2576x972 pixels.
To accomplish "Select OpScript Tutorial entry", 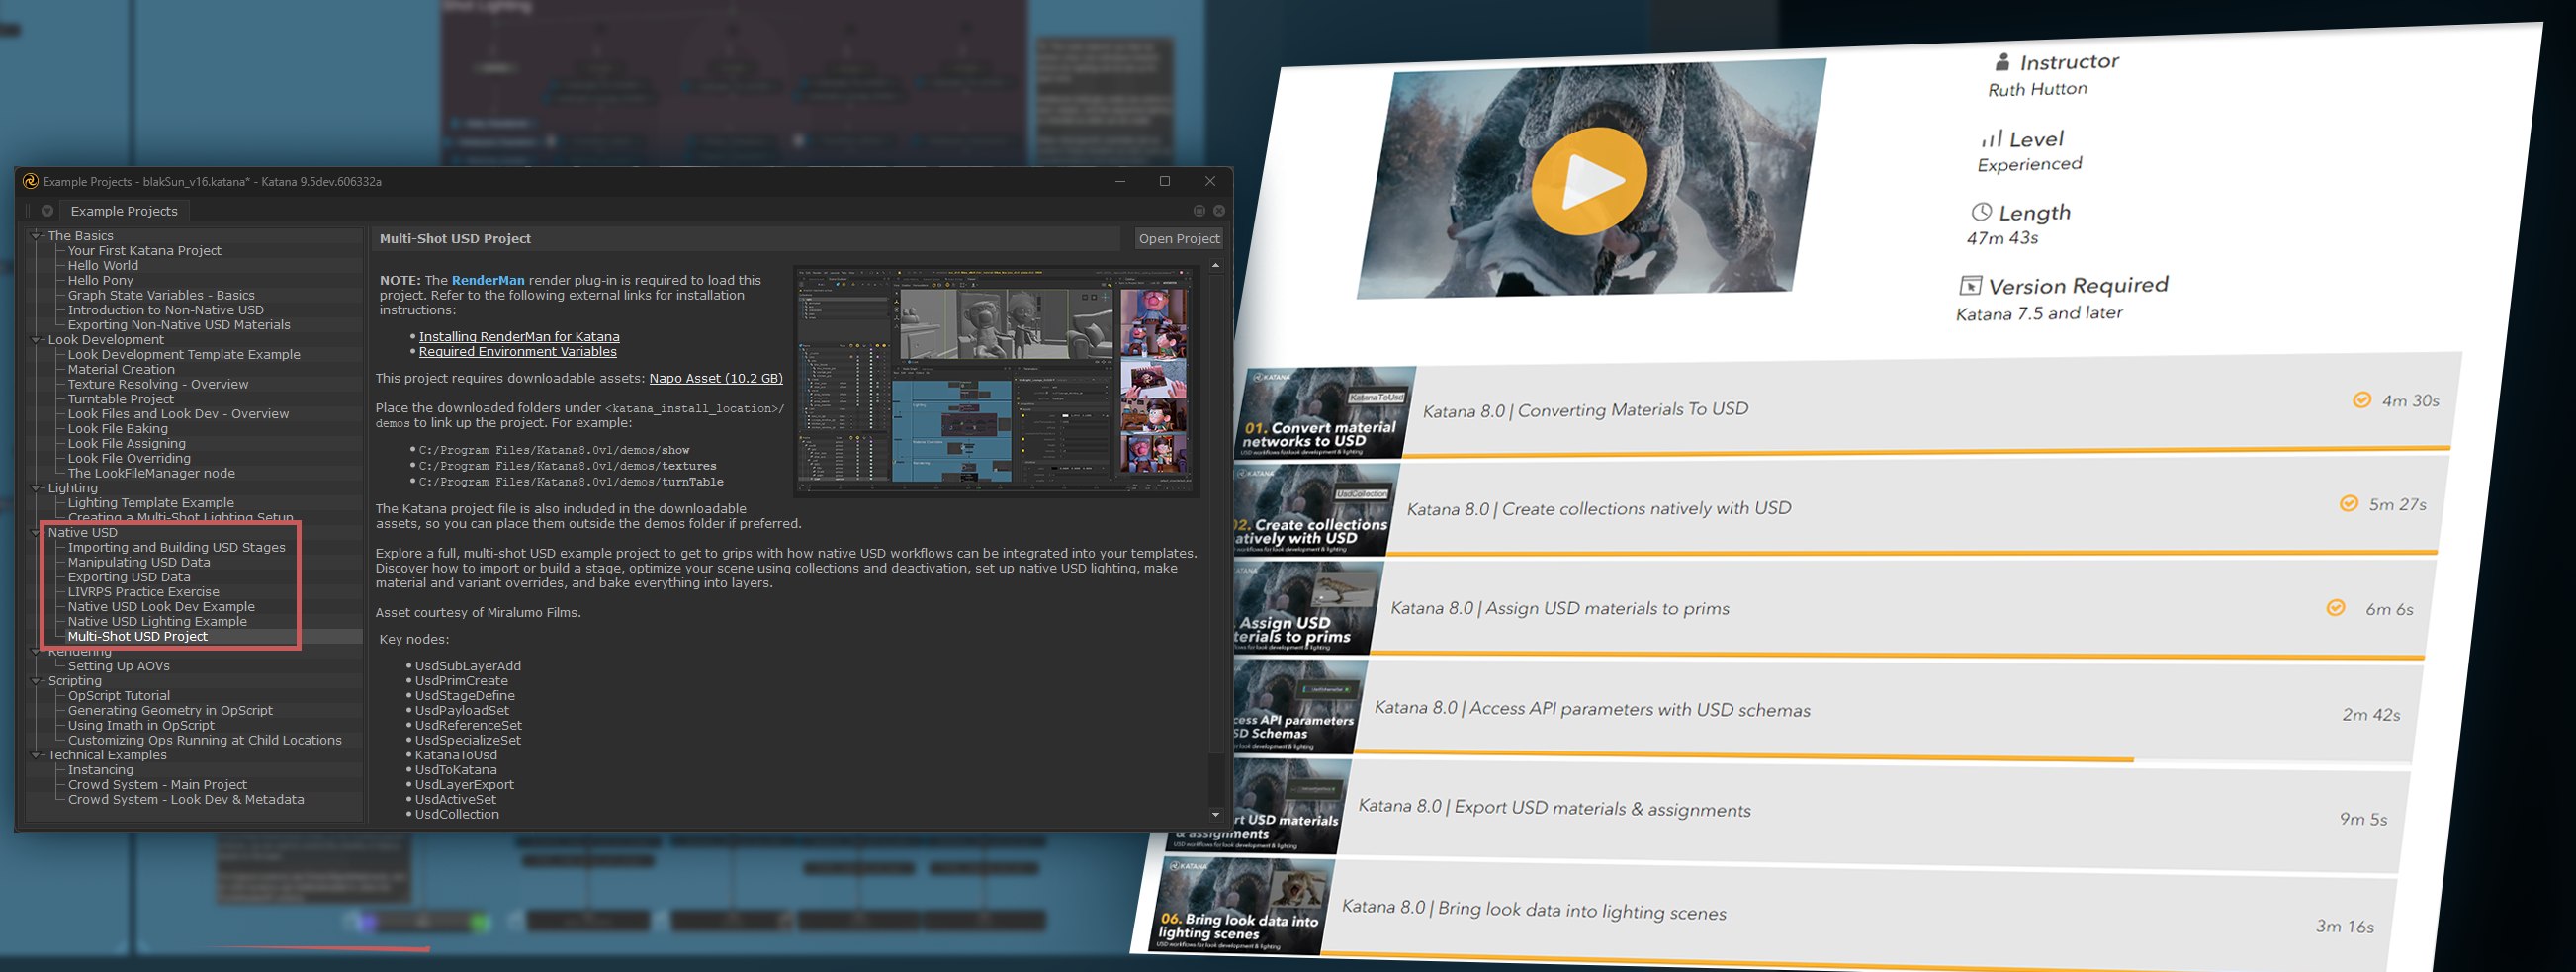I will (x=119, y=696).
